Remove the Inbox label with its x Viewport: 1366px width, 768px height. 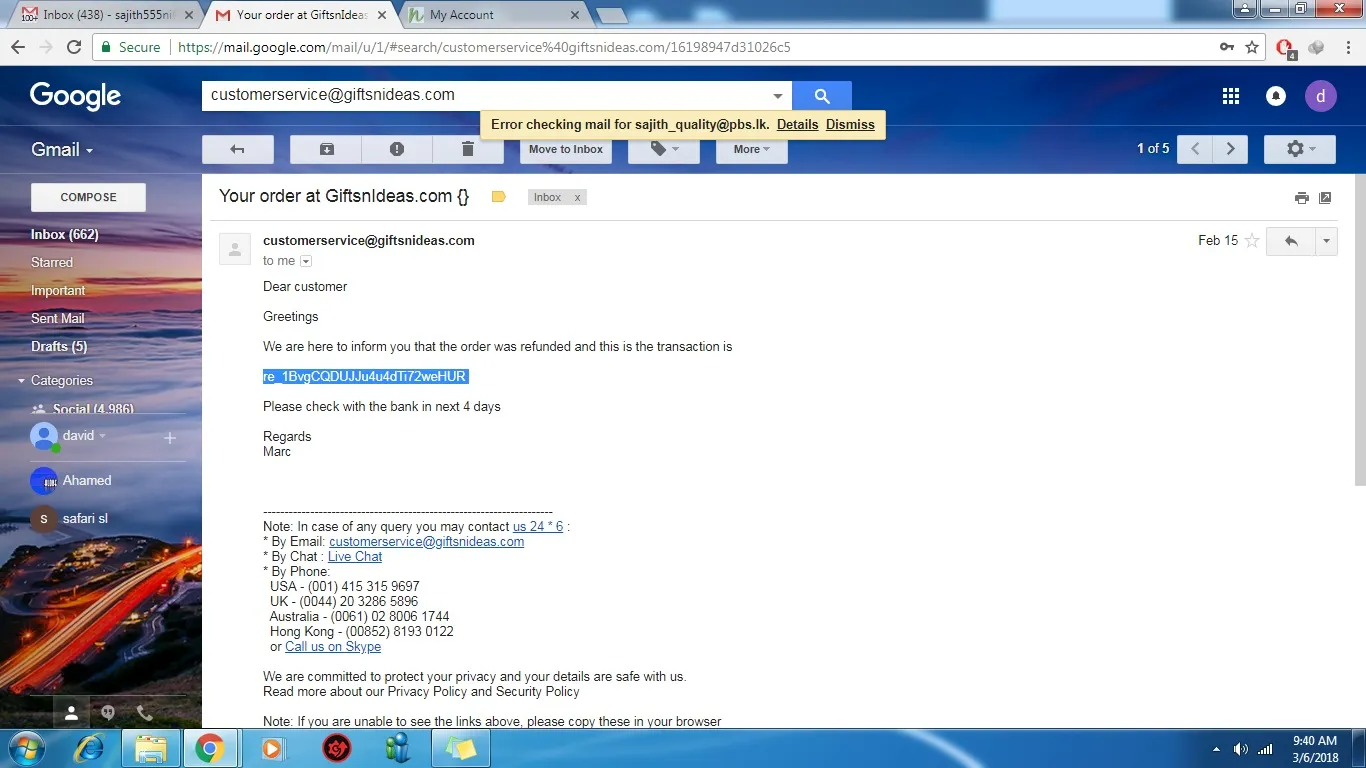click(577, 198)
